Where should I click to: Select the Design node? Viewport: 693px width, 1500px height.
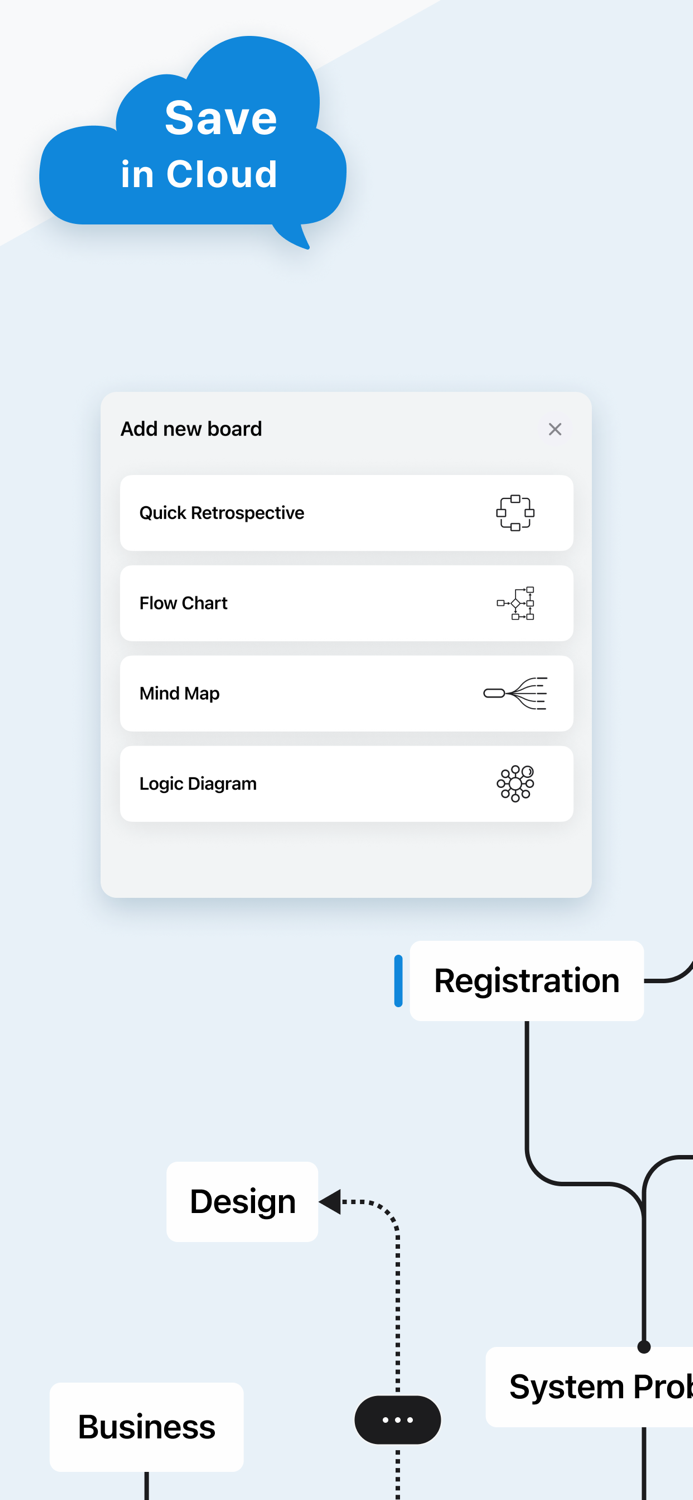point(242,1202)
